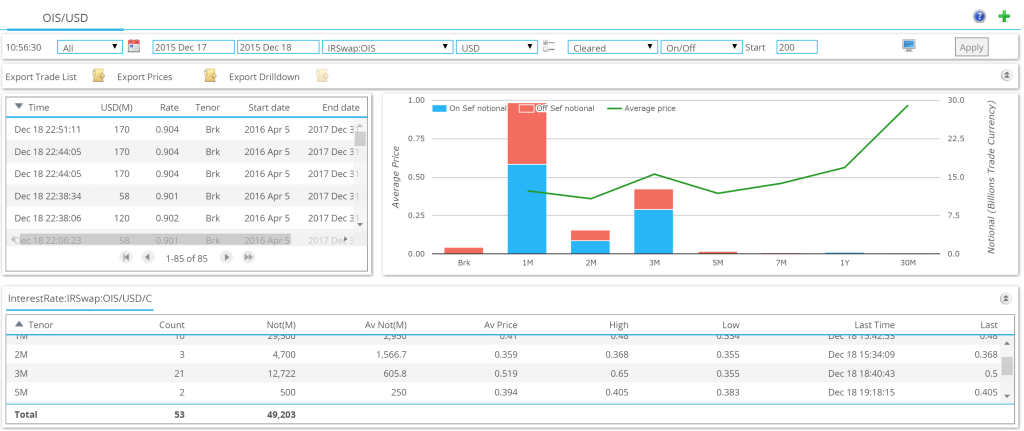This screenshot has height=431, width=1024.
Task: Collapse the export toolbar panel
Action: click(1006, 76)
